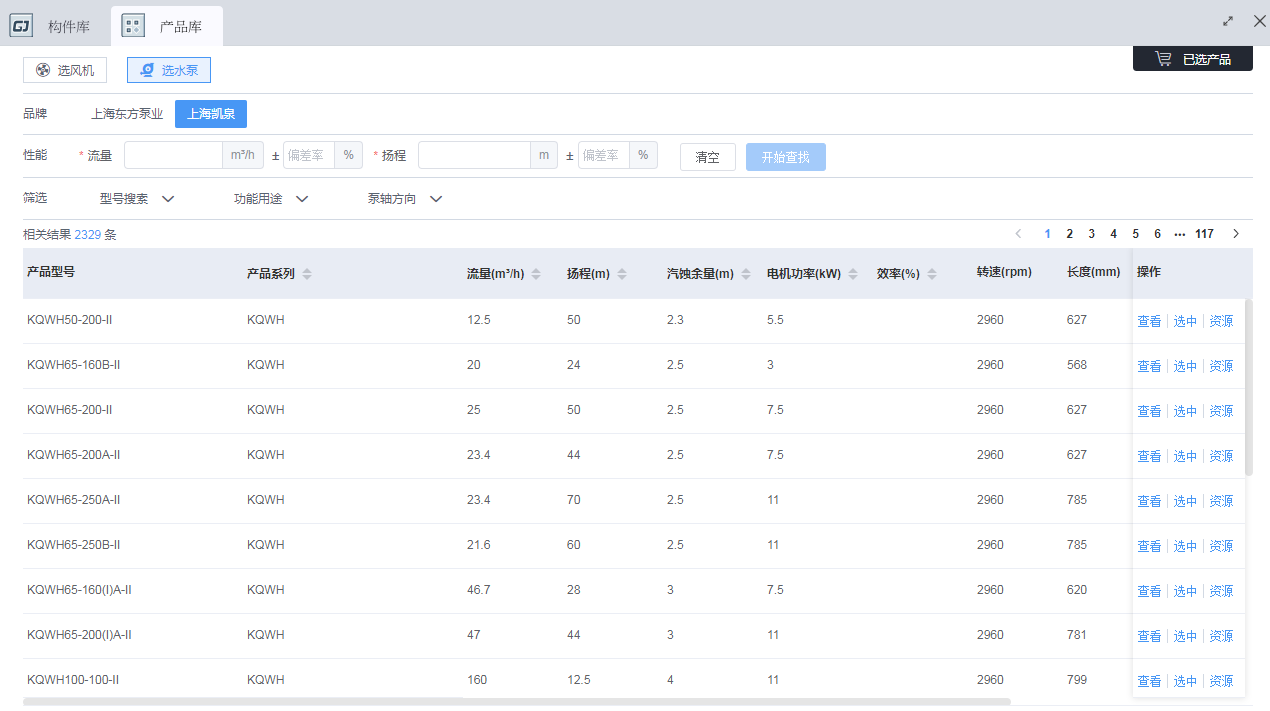Click 查看 for KQWH65-200A-II
This screenshot has width=1270, height=711.
coord(1149,456)
